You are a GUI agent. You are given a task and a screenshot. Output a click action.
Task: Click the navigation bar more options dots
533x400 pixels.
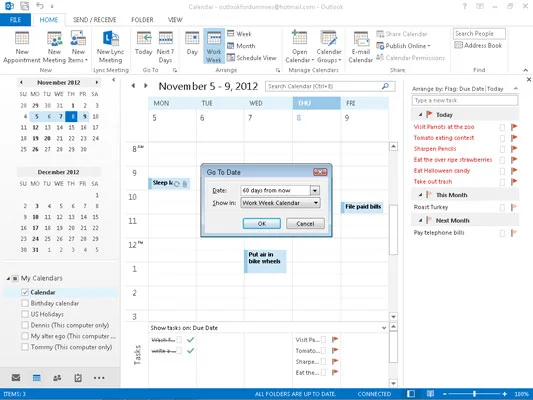(x=99, y=378)
